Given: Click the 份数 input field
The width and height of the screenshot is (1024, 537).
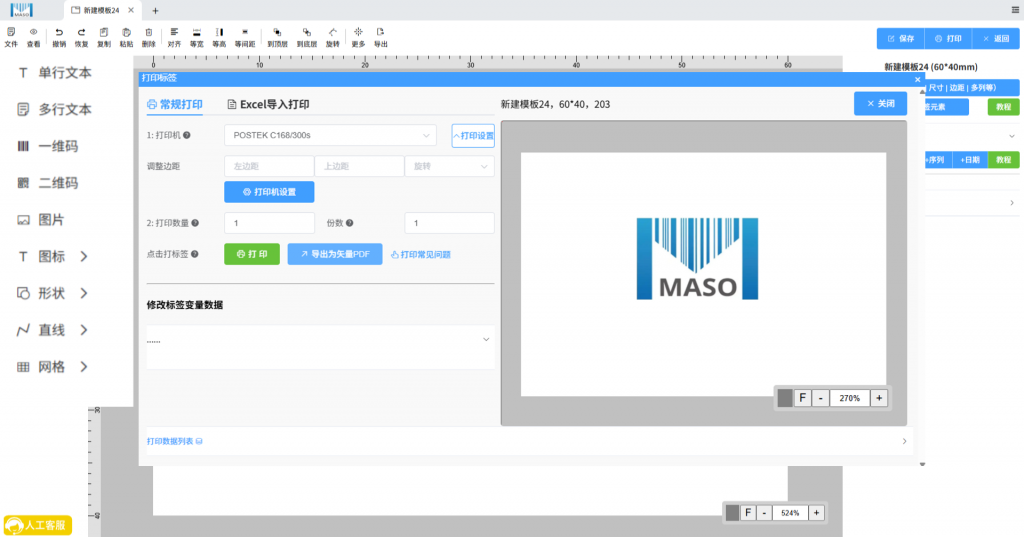Looking at the screenshot, I should 449,223.
